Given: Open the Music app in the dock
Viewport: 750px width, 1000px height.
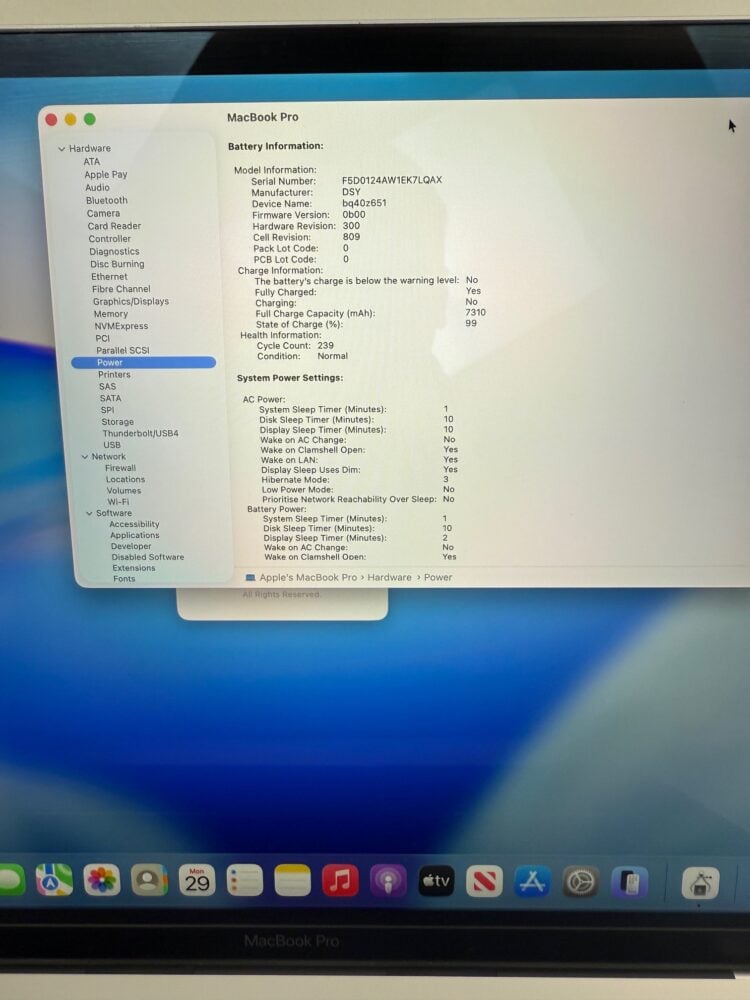Looking at the screenshot, I should coord(340,880).
